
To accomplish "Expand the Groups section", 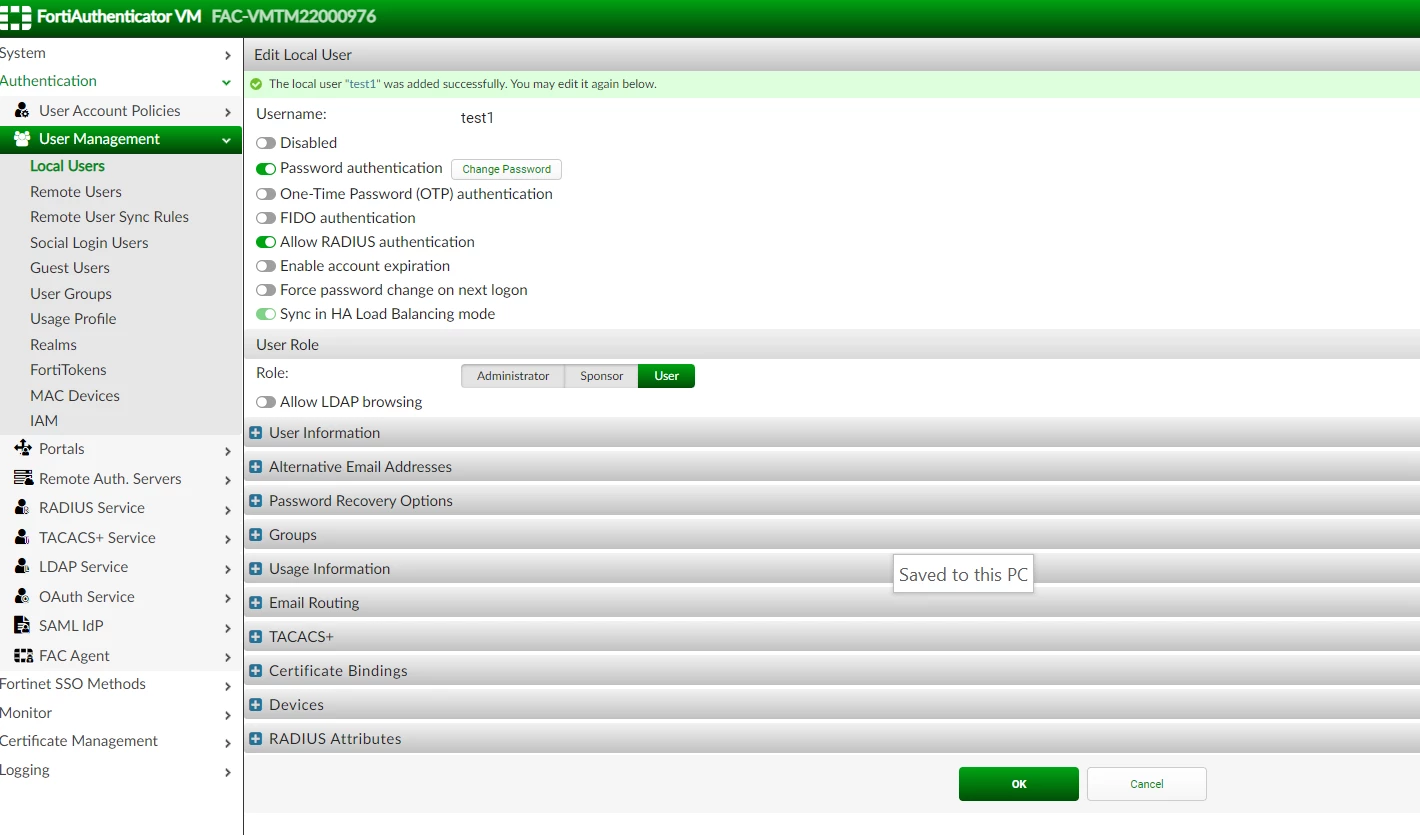I will pyautogui.click(x=256, y=535).
